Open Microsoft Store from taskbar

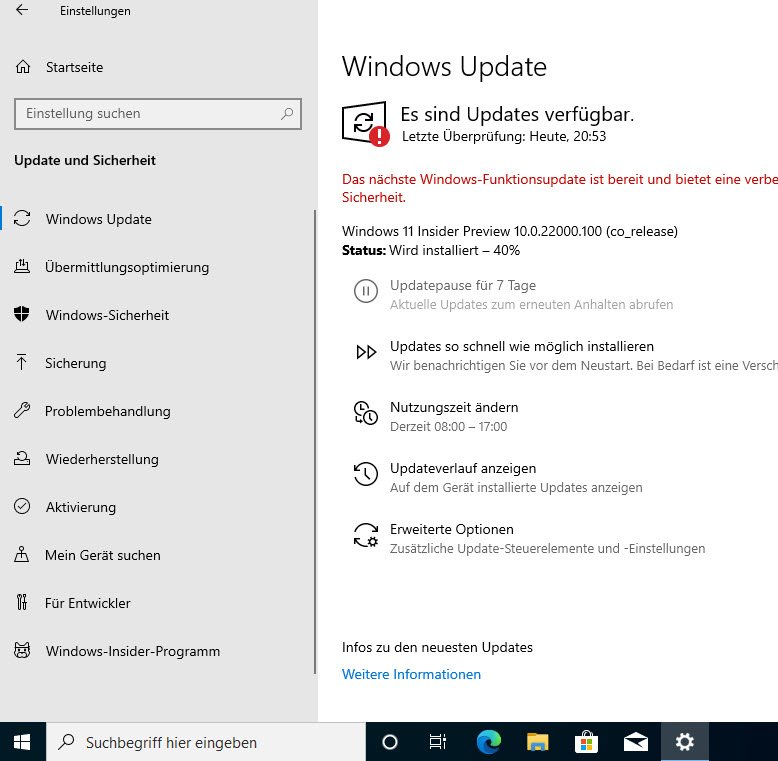click(x=586, y=742)
